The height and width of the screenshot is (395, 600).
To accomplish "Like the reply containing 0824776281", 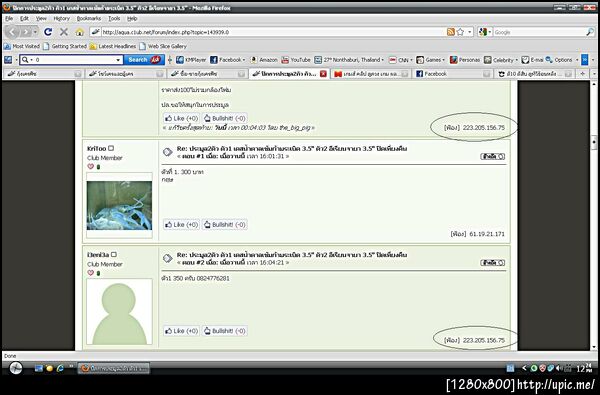I will [181, 331].
